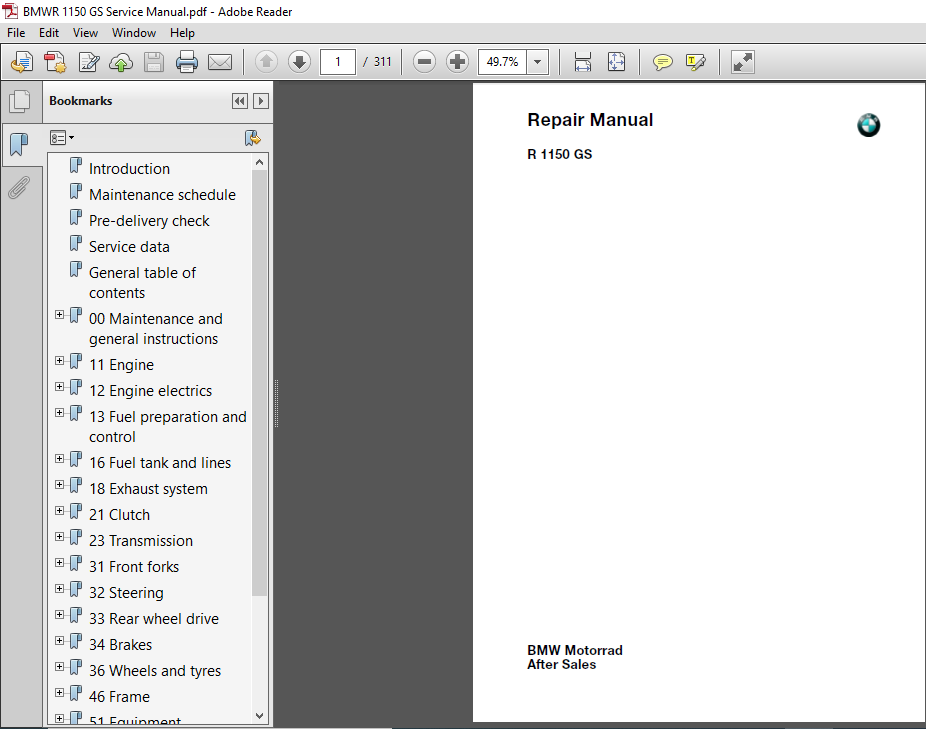This screenshot has height=729, width=926.
Task: Open the bookmark options menu dropdown
Action: (62, 138)
